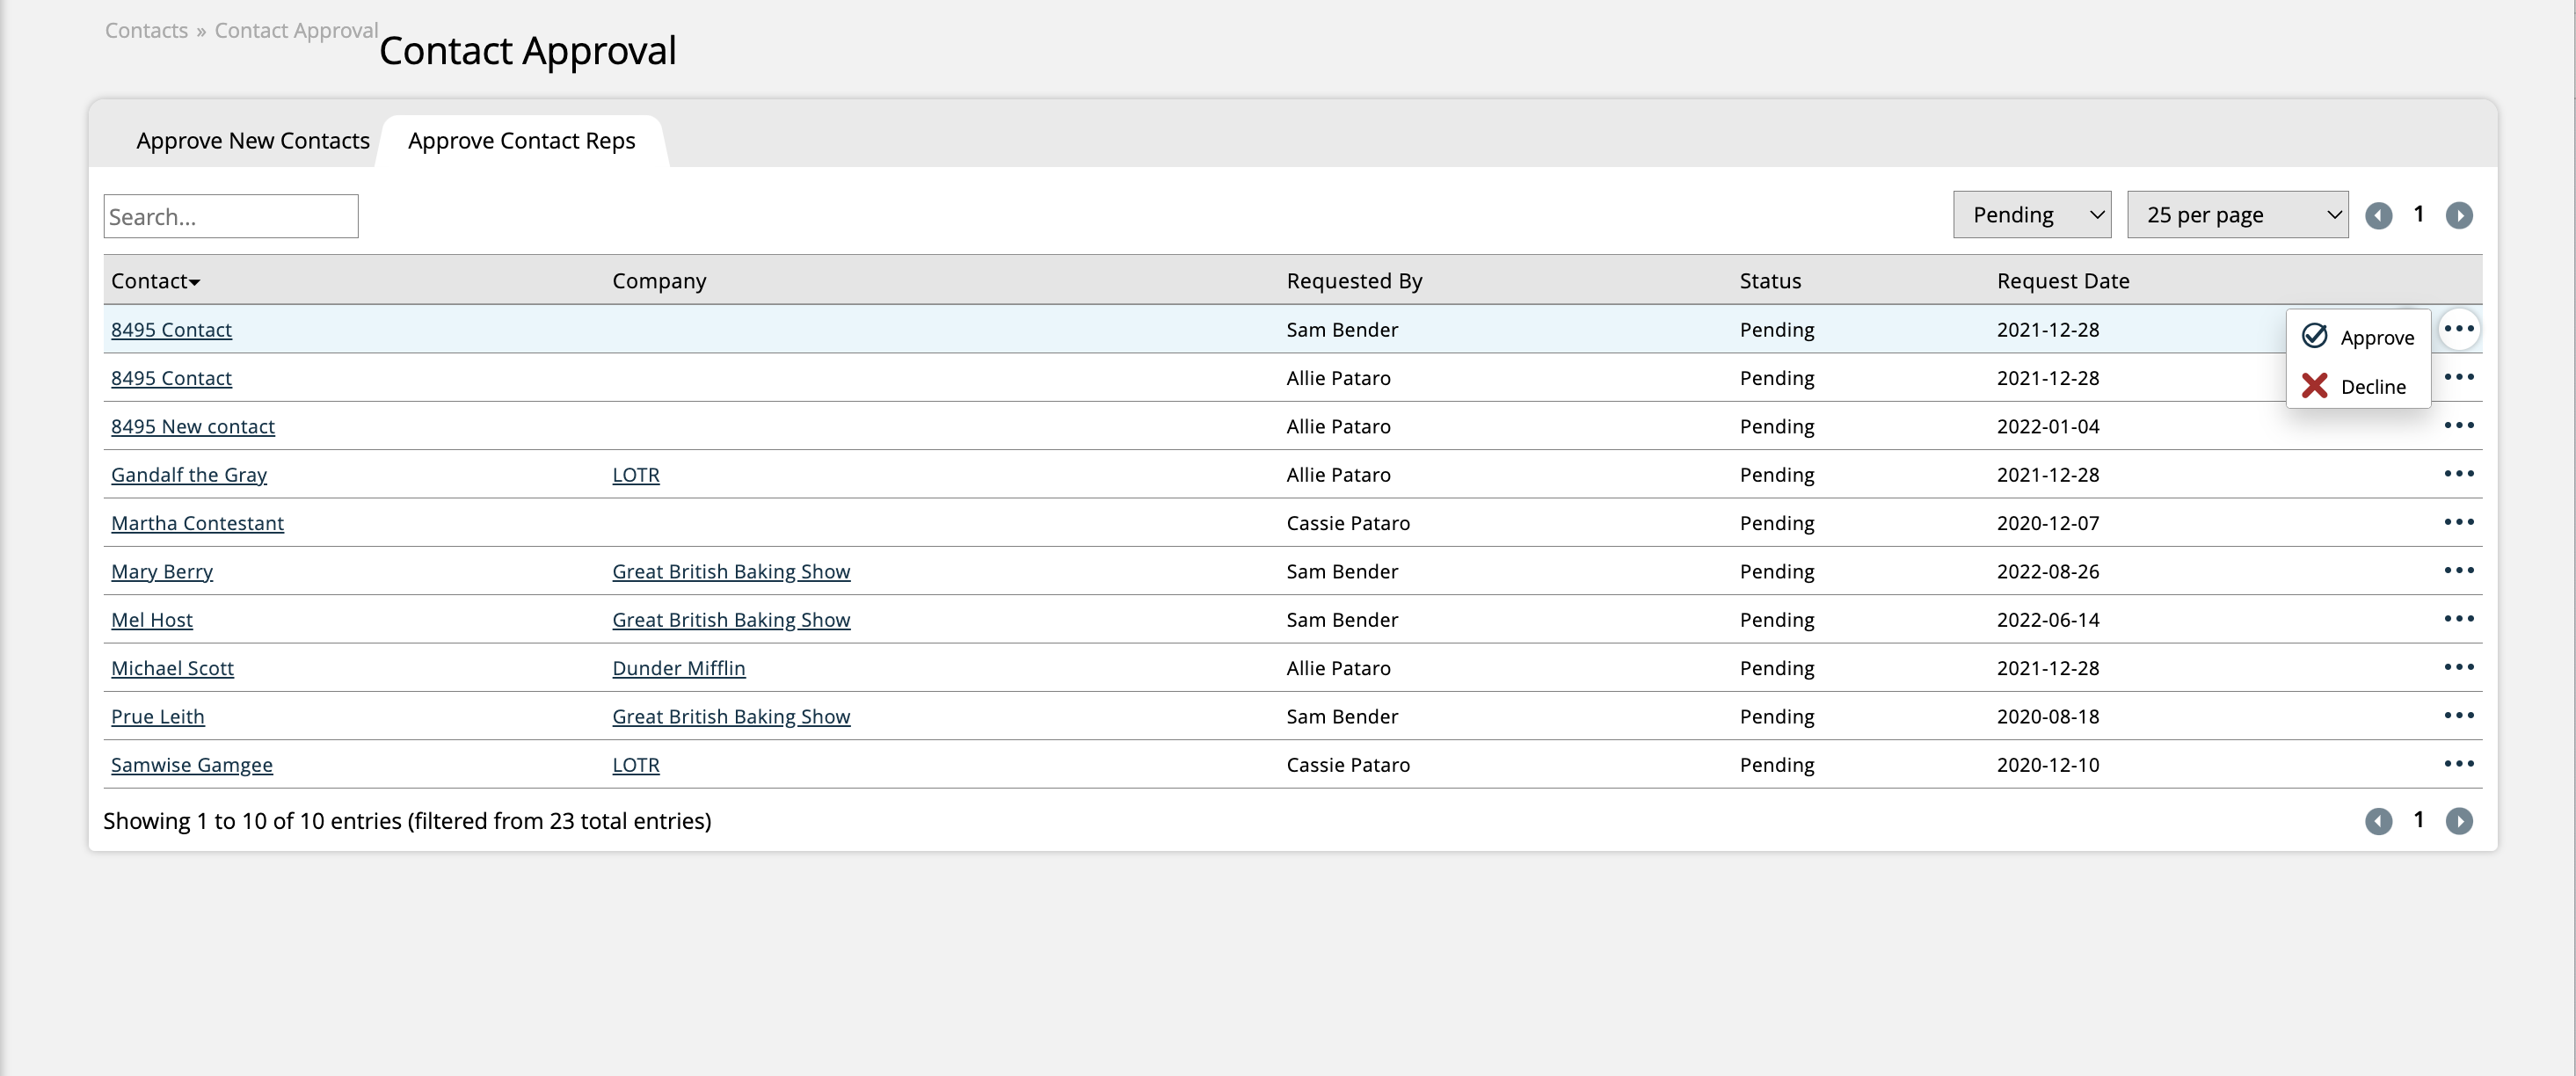The width and height of the screenshot is (2576, 1076).
Task: Click the three-dot menu icon for Mel Host
Action: point(2459,620)
